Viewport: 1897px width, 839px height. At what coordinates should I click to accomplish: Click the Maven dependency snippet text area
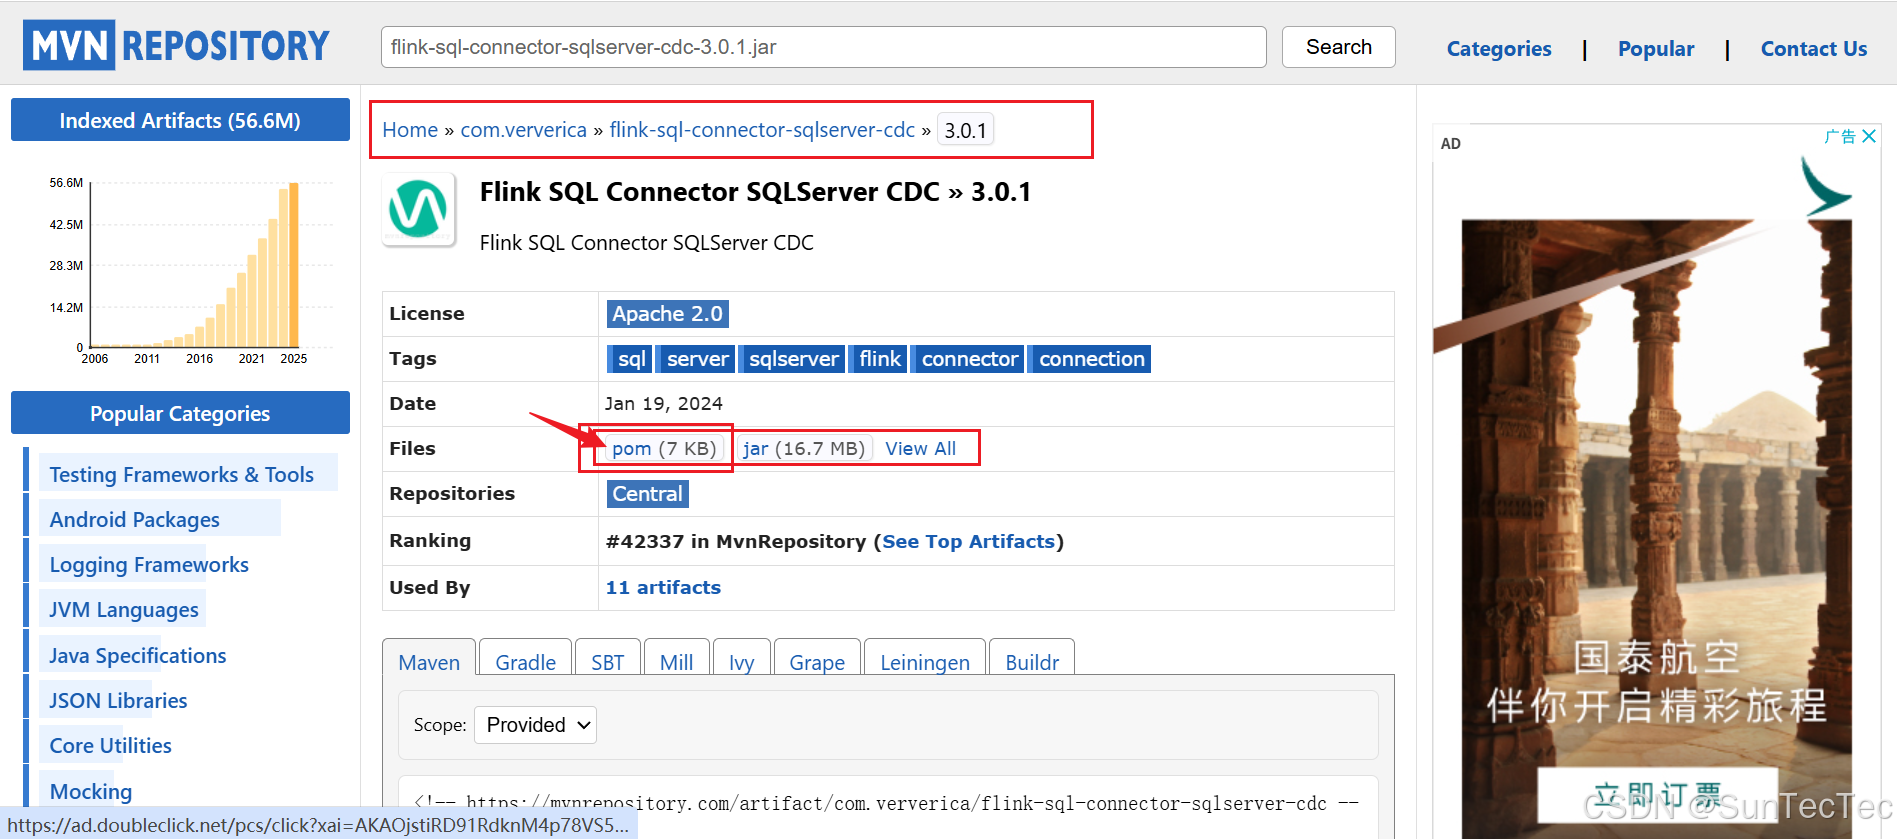(x=888, y=806)
